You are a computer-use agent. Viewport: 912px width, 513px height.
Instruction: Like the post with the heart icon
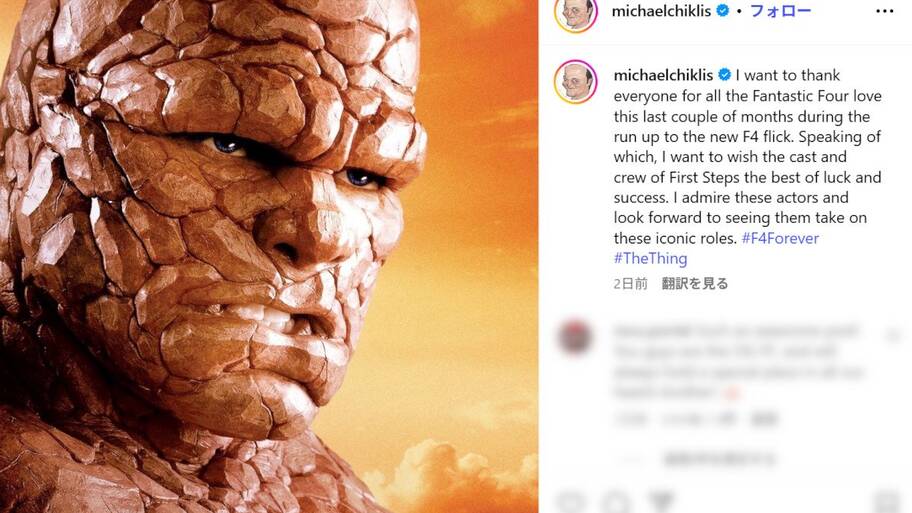tap(569, 503)
